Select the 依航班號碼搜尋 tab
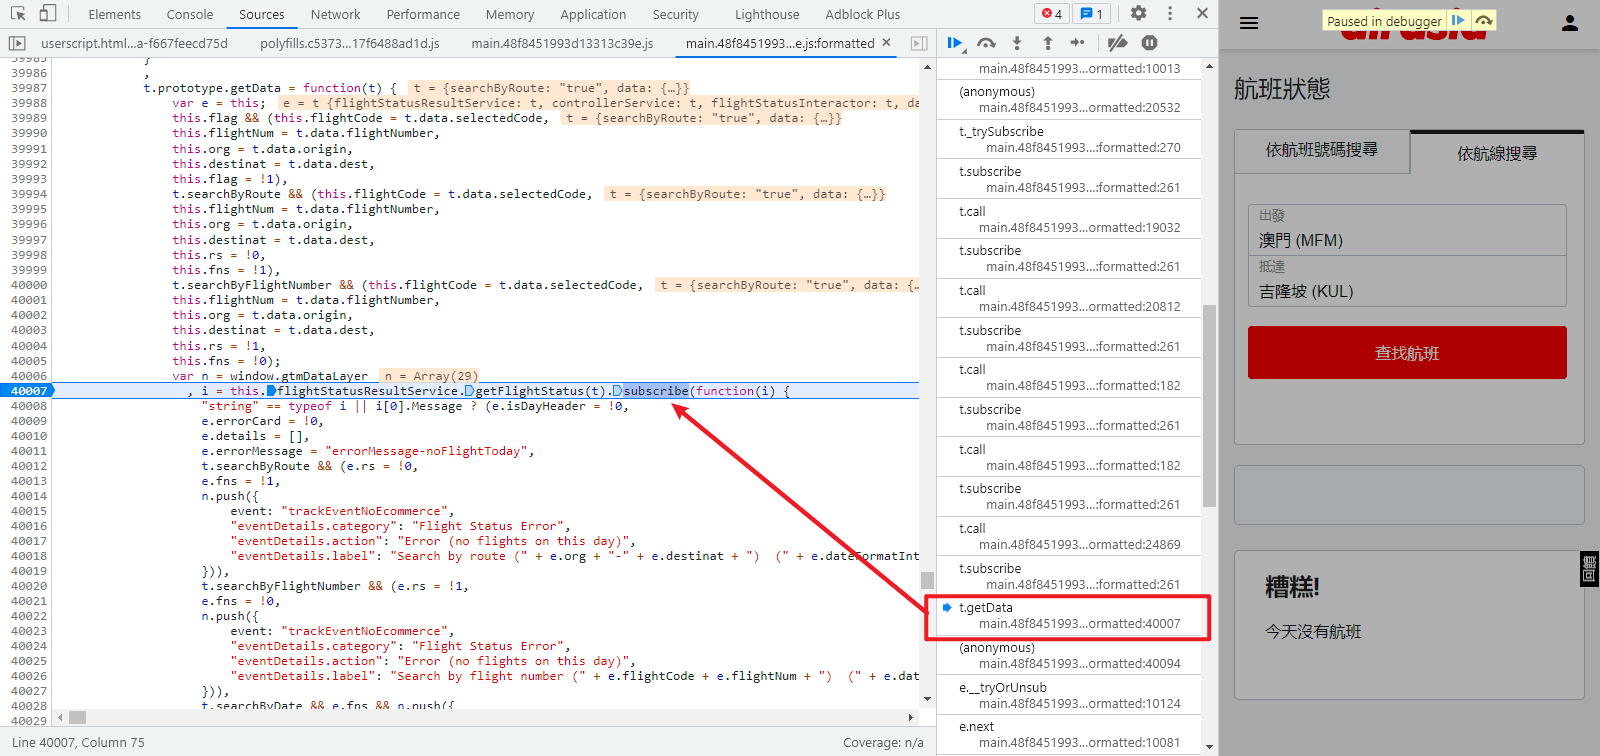The image size is (1600, 756). click(1322, 151)
